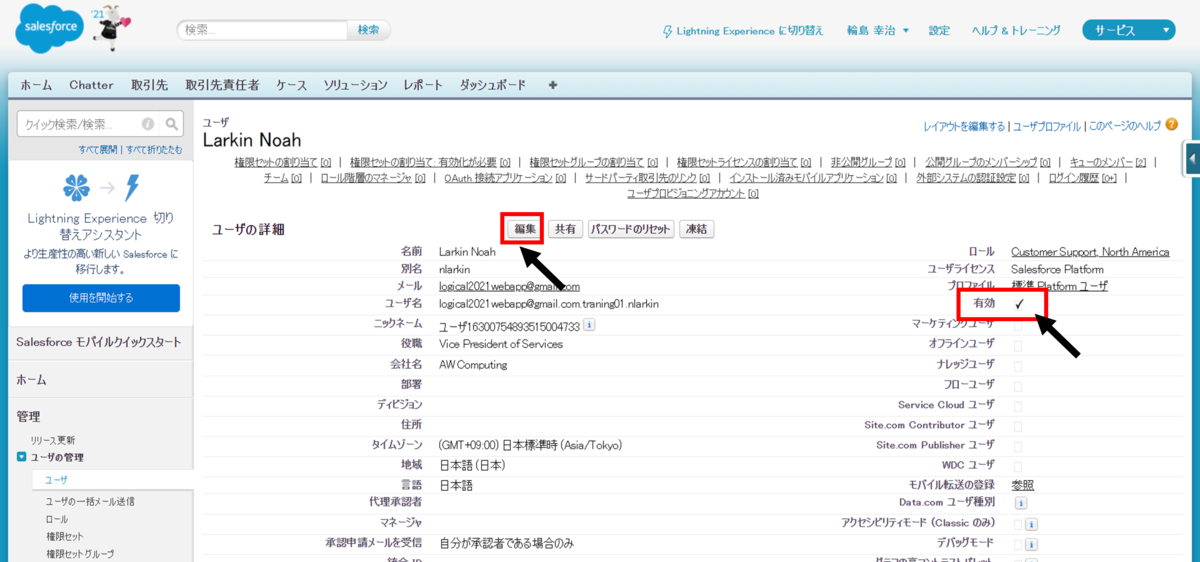Toggle the フローユーザ checkbox
Screen dimensions: 1200x562
(1018, 385)
